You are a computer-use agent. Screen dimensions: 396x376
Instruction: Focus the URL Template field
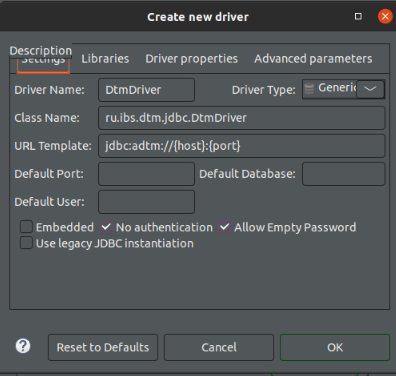242,146
